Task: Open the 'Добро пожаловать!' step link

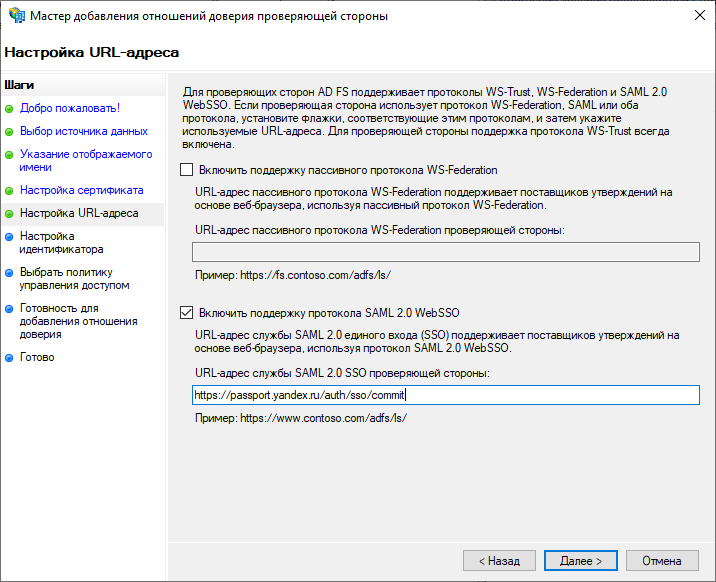Action: pos(70,108)
